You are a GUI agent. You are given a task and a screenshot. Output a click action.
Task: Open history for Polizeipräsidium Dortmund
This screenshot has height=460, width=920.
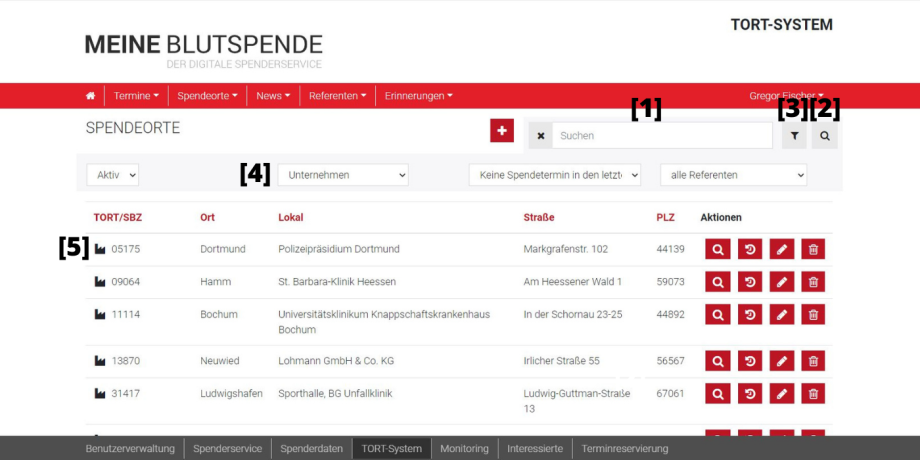[x=750, y=249]
